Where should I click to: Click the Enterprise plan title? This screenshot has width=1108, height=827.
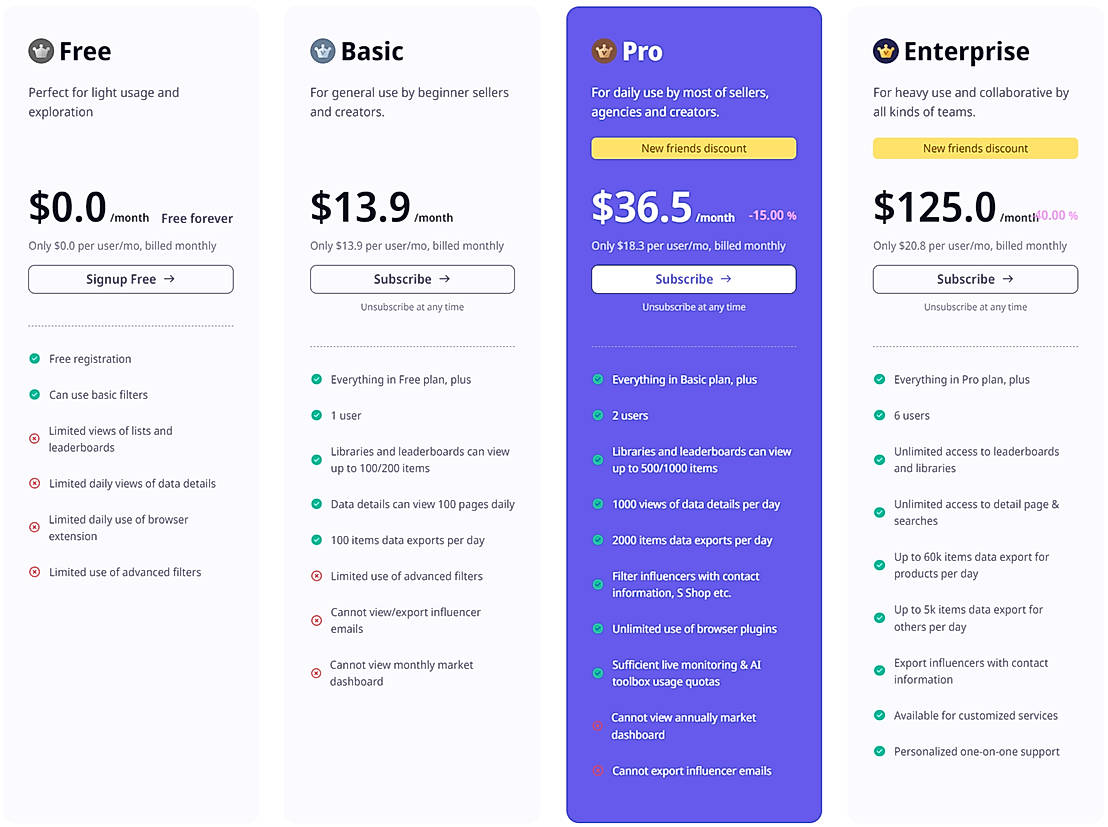[x=966, y=51]
